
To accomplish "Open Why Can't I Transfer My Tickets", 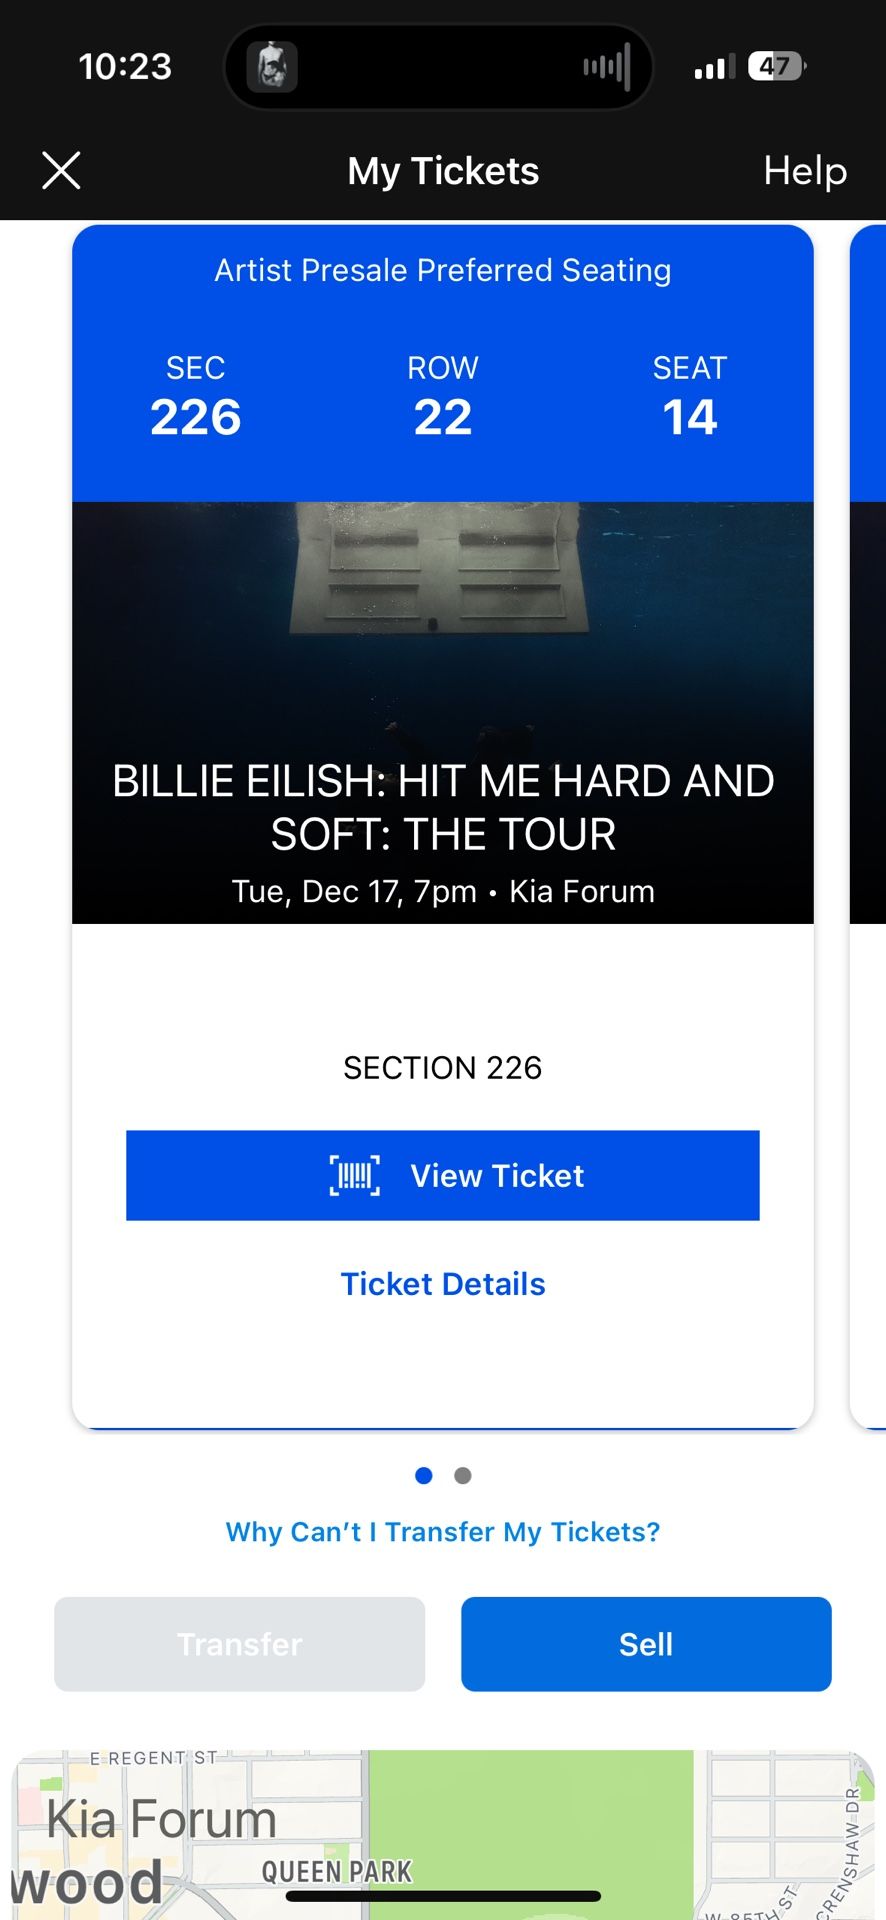I will pyautogui.click(x=443, y=1532).
